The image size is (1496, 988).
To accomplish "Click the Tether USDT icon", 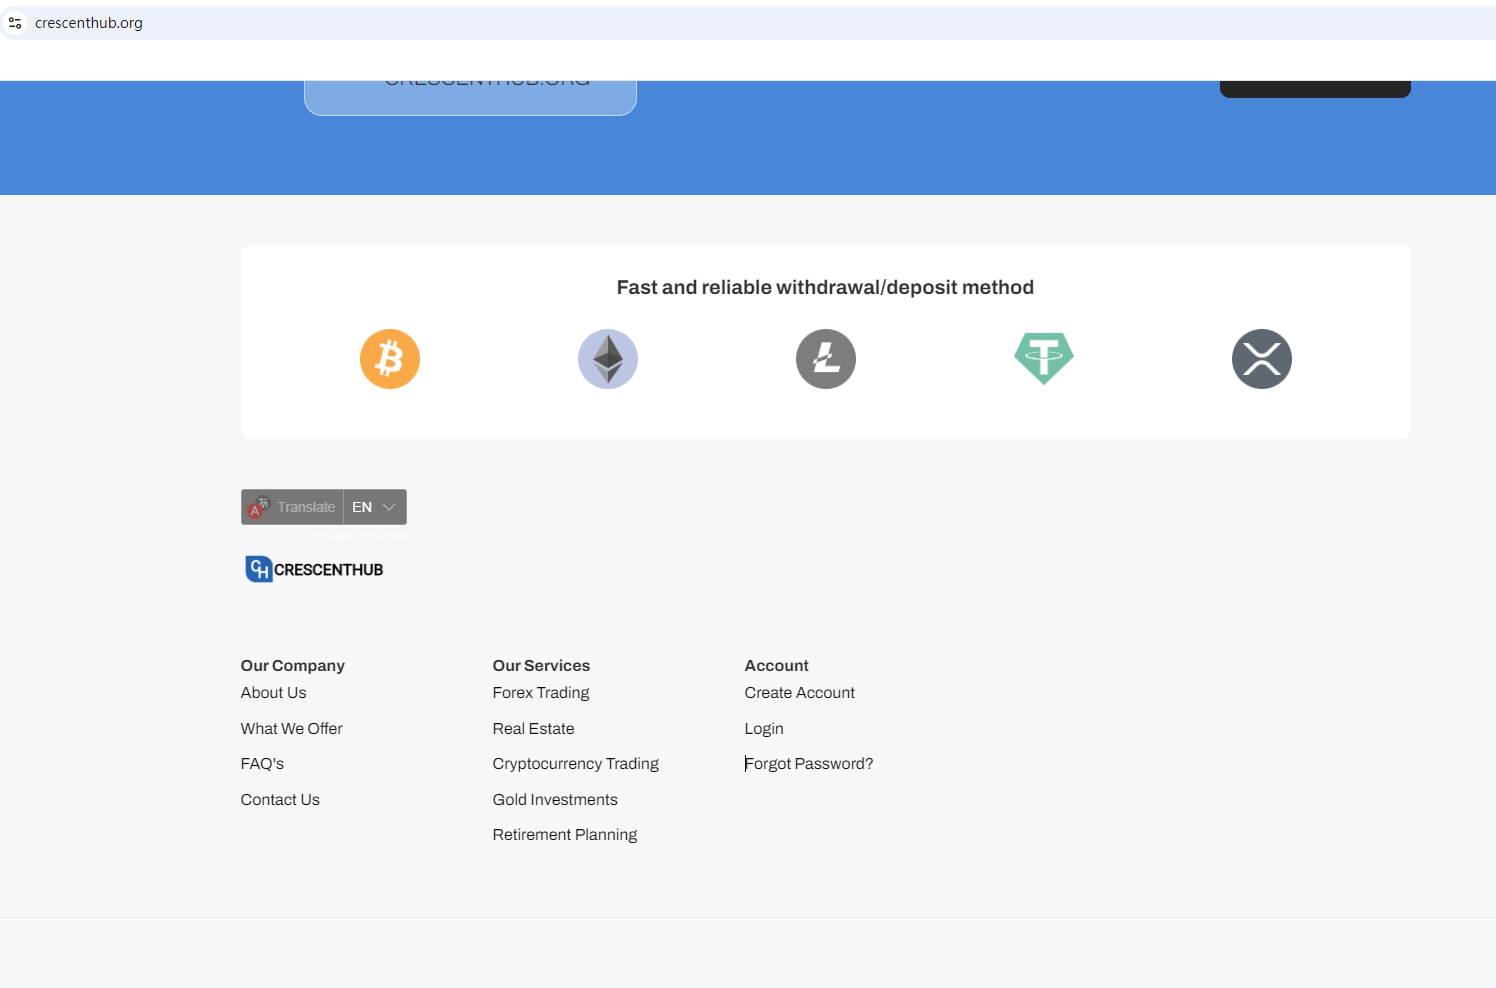I will pyautogui.click(x=1044, y=359).
